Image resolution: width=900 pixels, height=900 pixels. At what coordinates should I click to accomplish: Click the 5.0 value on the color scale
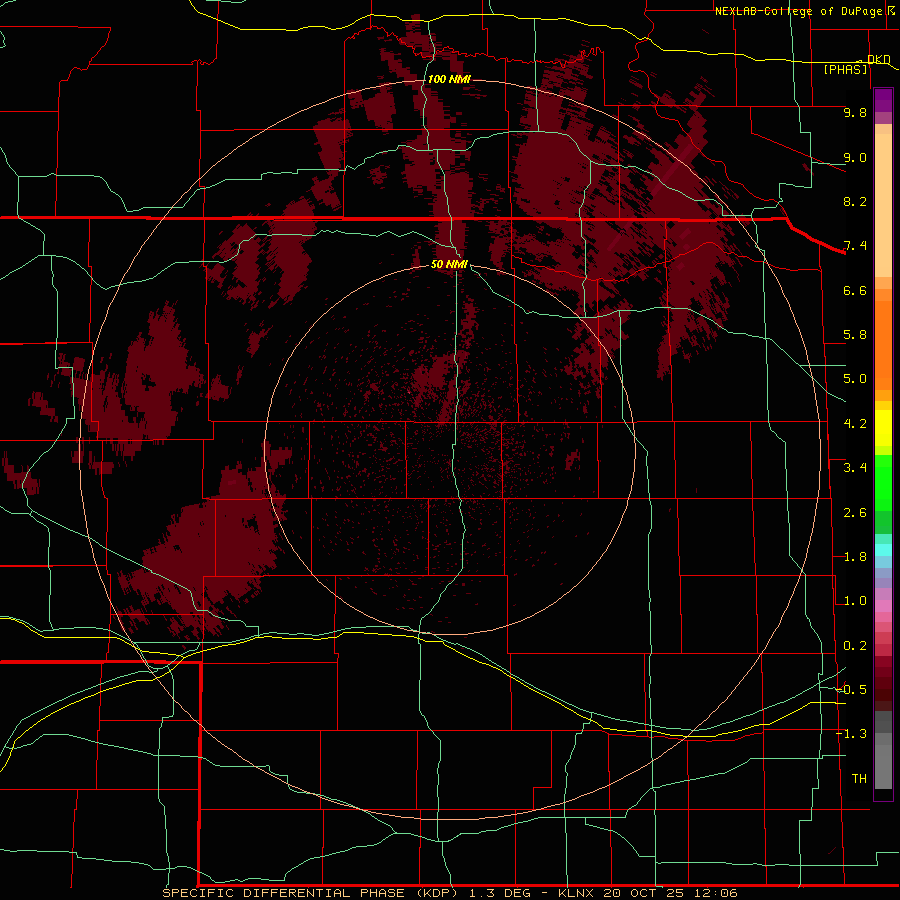pyautogui.click(x=855, y=379)
